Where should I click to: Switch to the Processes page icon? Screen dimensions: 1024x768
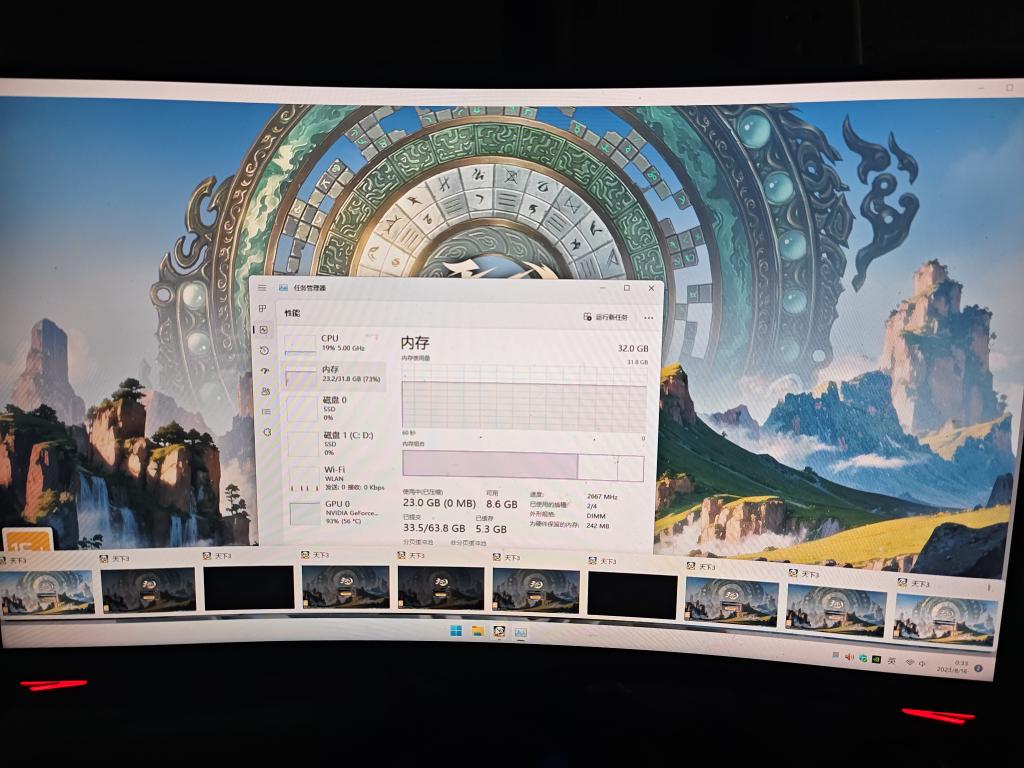tap(263, 308)
